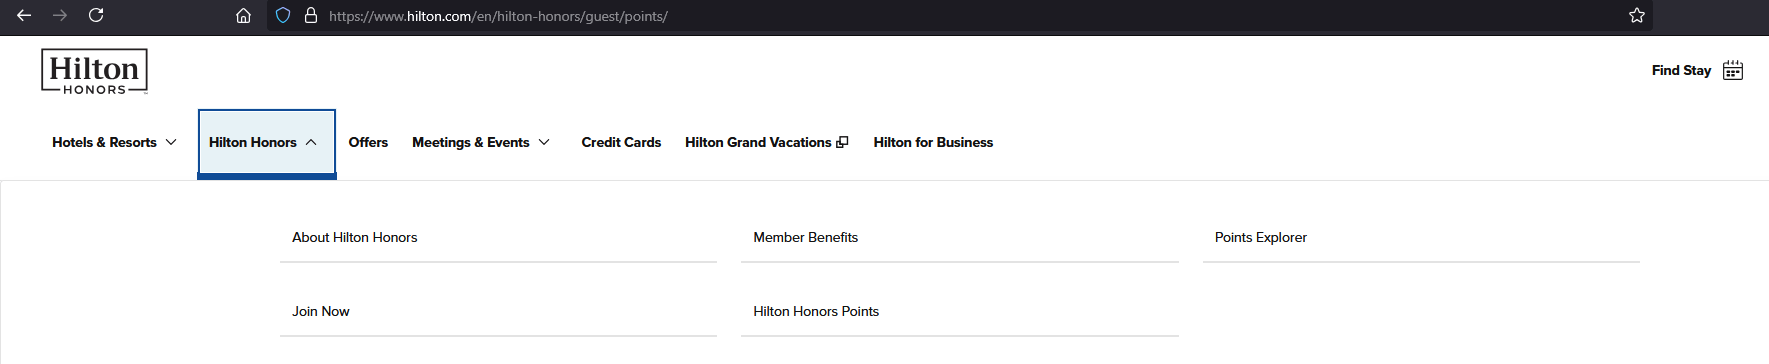Open the browser home icon
The image size is (1769, 364).
tap(243, 16)
